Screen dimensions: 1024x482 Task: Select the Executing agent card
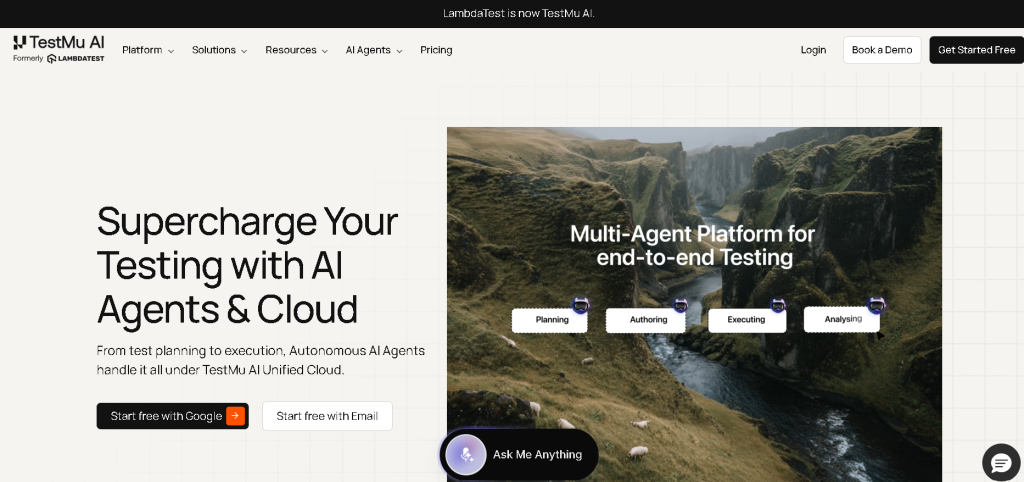click(747, 320)
